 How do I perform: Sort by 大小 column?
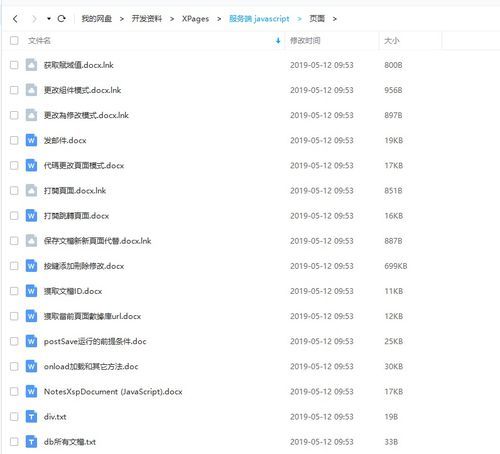click(x=392, y=41)
